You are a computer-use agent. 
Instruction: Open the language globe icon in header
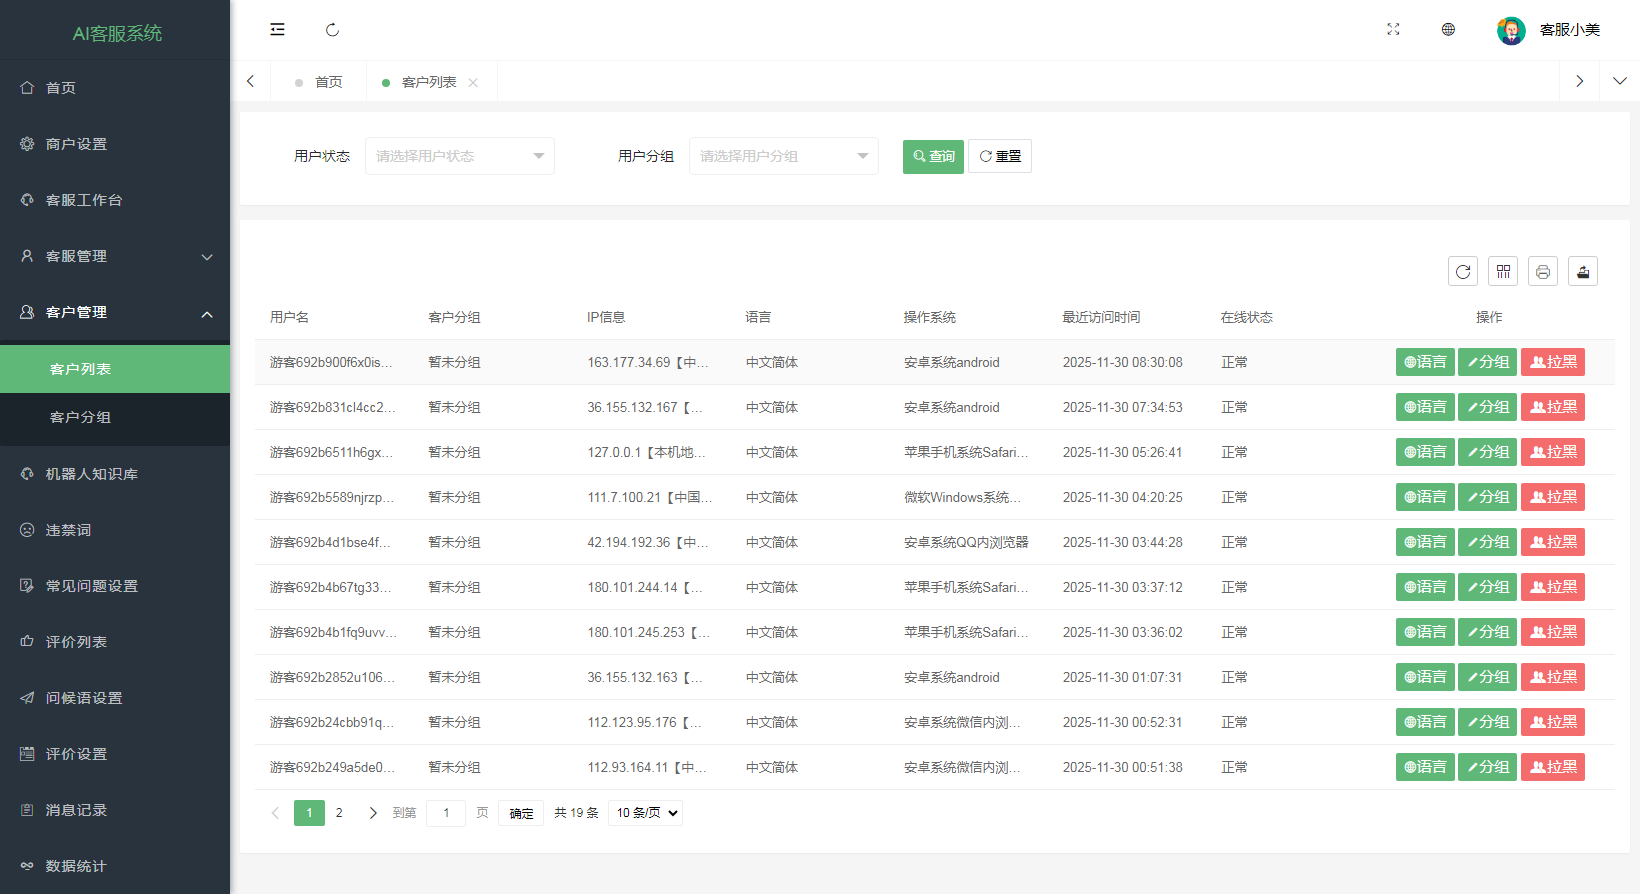pos(1448,30)
